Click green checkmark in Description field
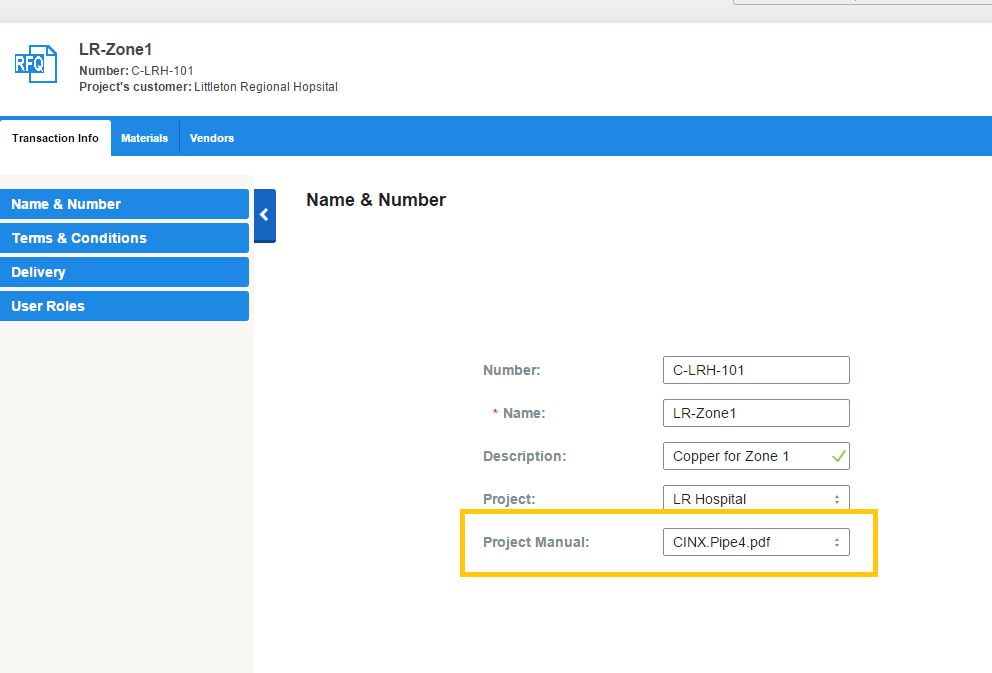Viewport: 992px width, 673px height. pos(839,456)
